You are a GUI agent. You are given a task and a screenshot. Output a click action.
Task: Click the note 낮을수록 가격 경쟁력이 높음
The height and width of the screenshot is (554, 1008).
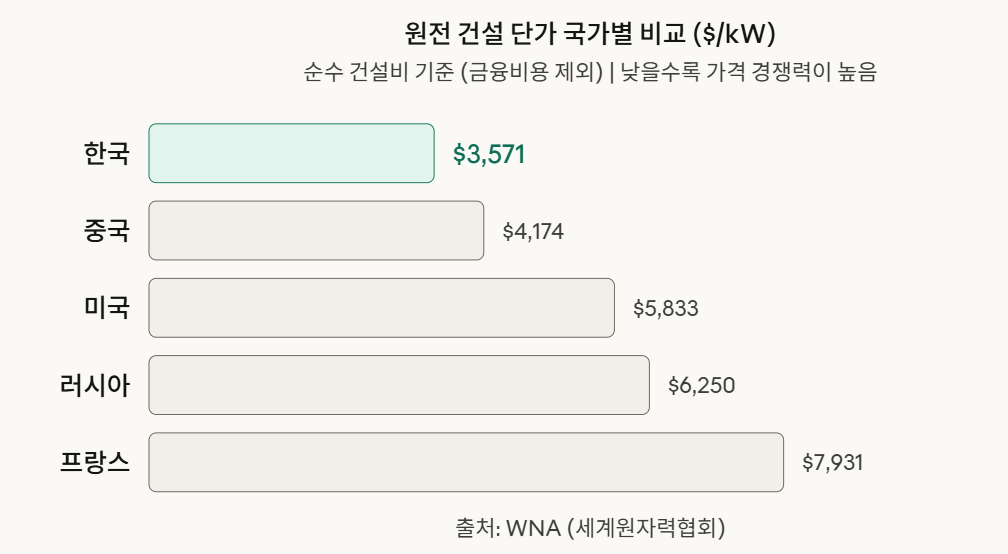pyautogui.click(x=748, y=73)
